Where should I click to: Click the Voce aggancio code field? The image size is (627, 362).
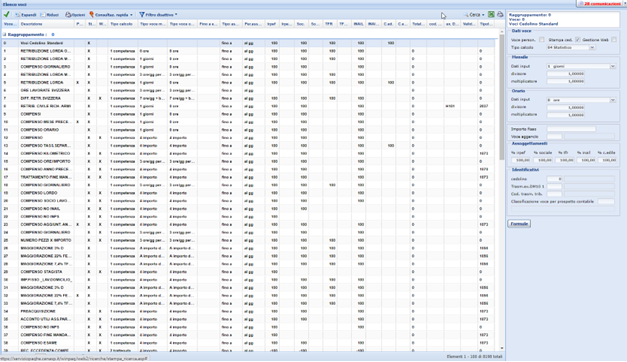pos(554,137)
